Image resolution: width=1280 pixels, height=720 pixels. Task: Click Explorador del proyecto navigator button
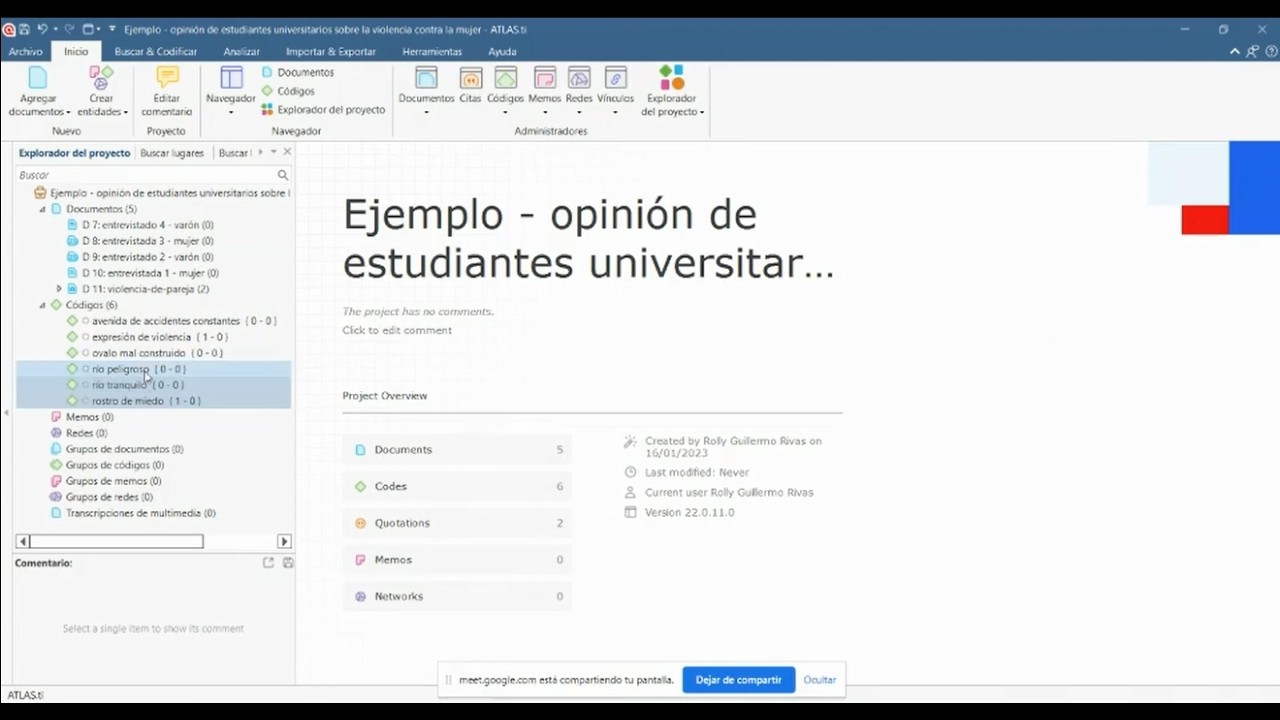(323, 110)
